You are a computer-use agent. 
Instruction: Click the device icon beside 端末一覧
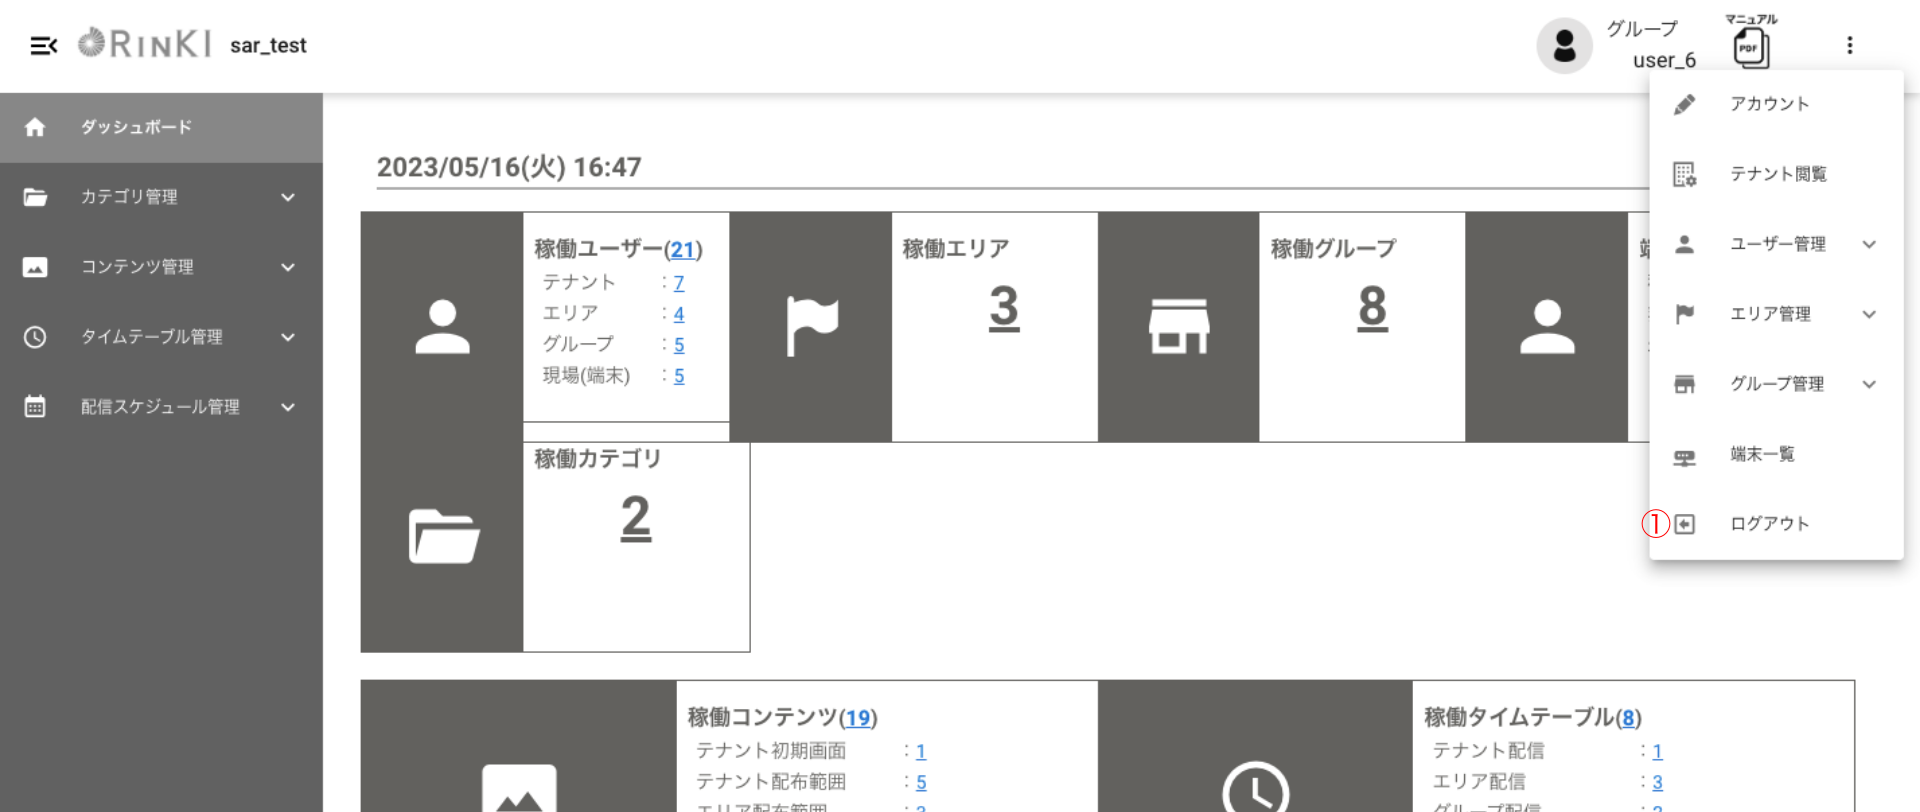[x=1684, y=456]
